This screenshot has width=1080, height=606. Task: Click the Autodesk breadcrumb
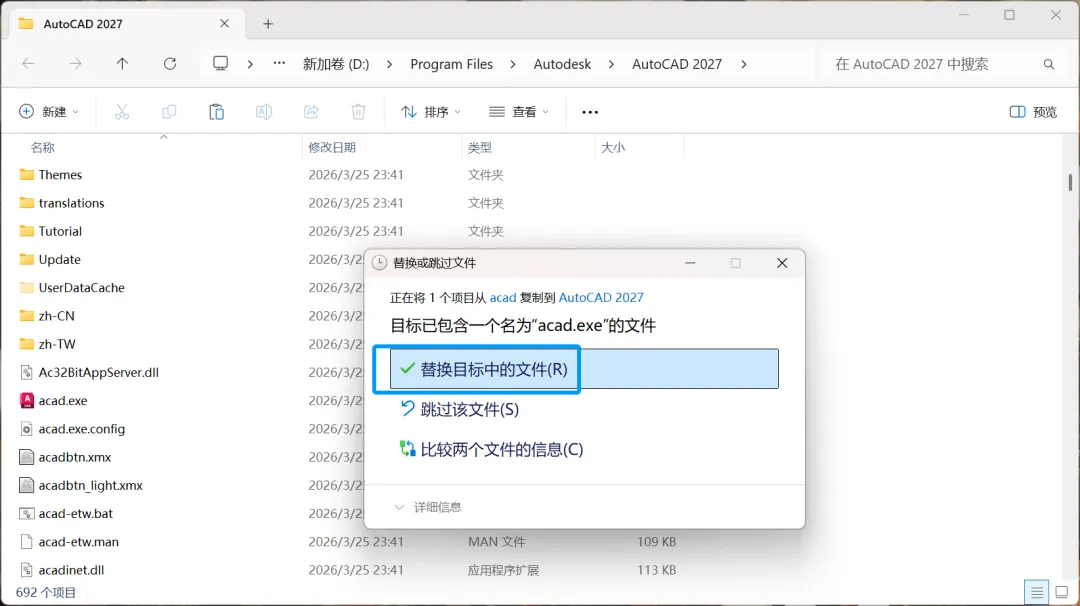tap(562, 64)
